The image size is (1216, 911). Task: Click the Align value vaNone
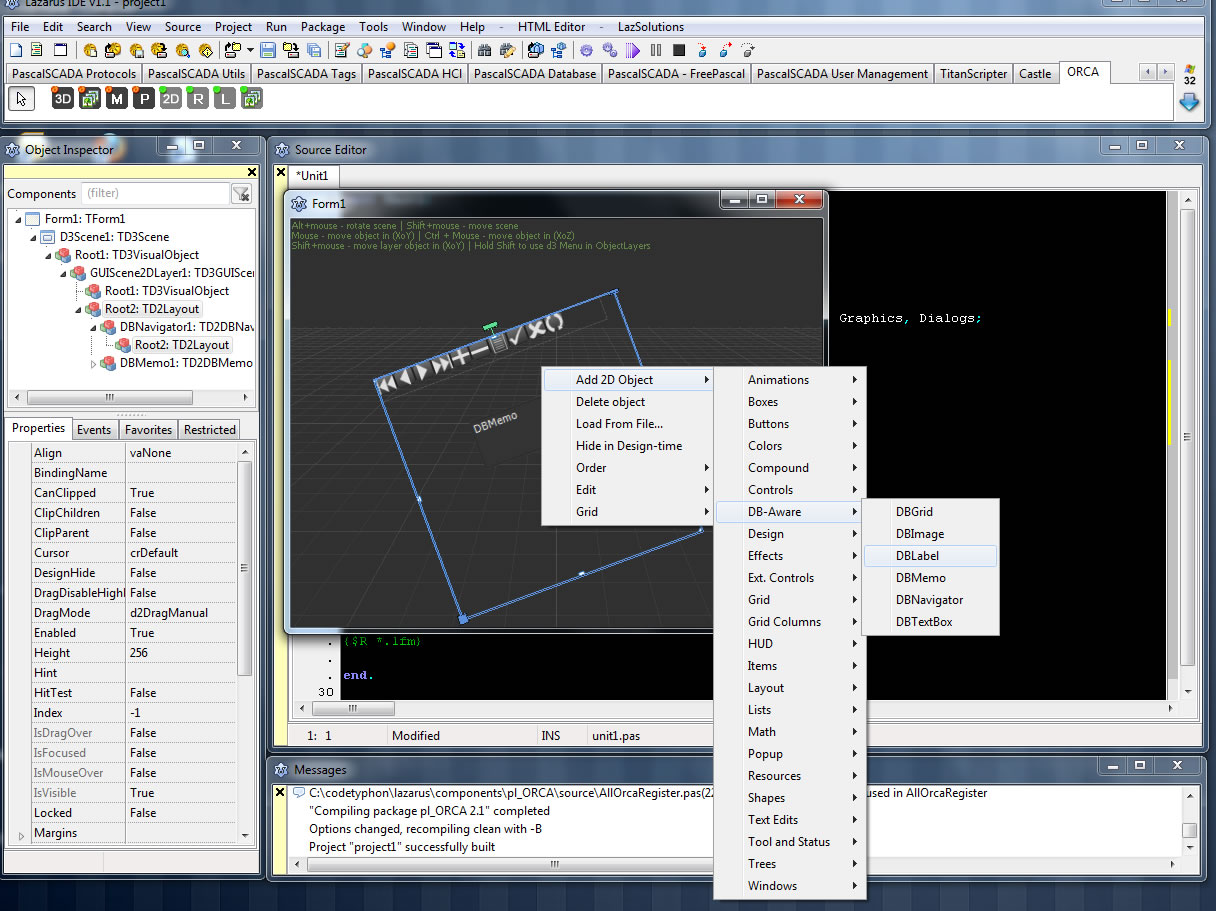182,453
